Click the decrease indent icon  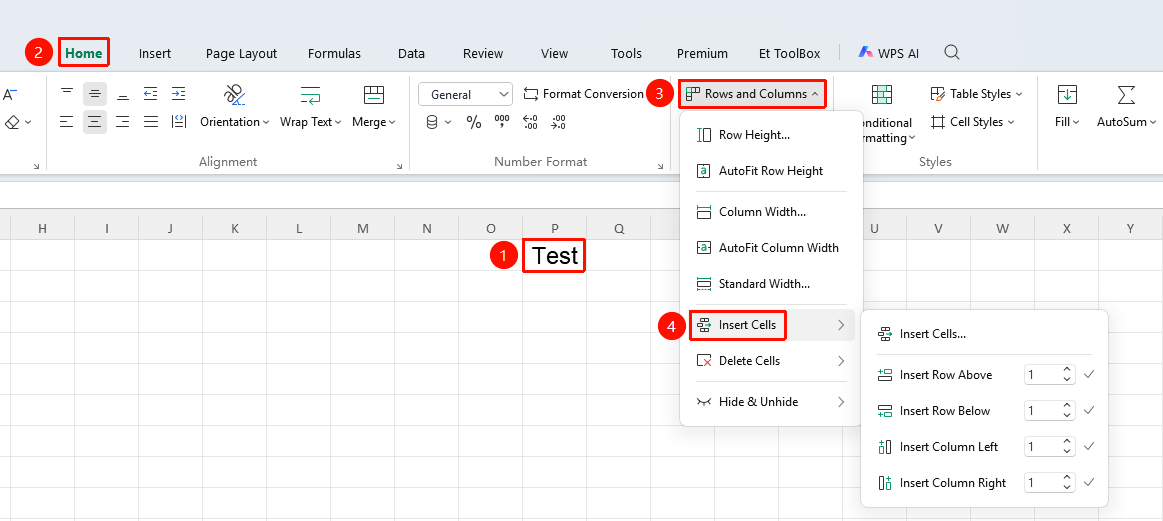(151, 94)
